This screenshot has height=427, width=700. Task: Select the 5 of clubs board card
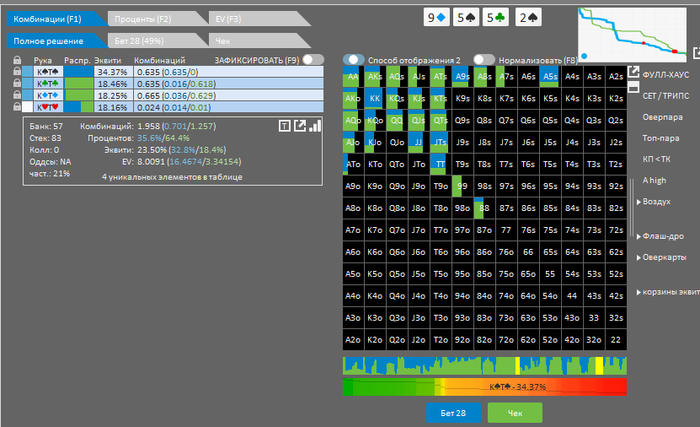tap(496, 18)
